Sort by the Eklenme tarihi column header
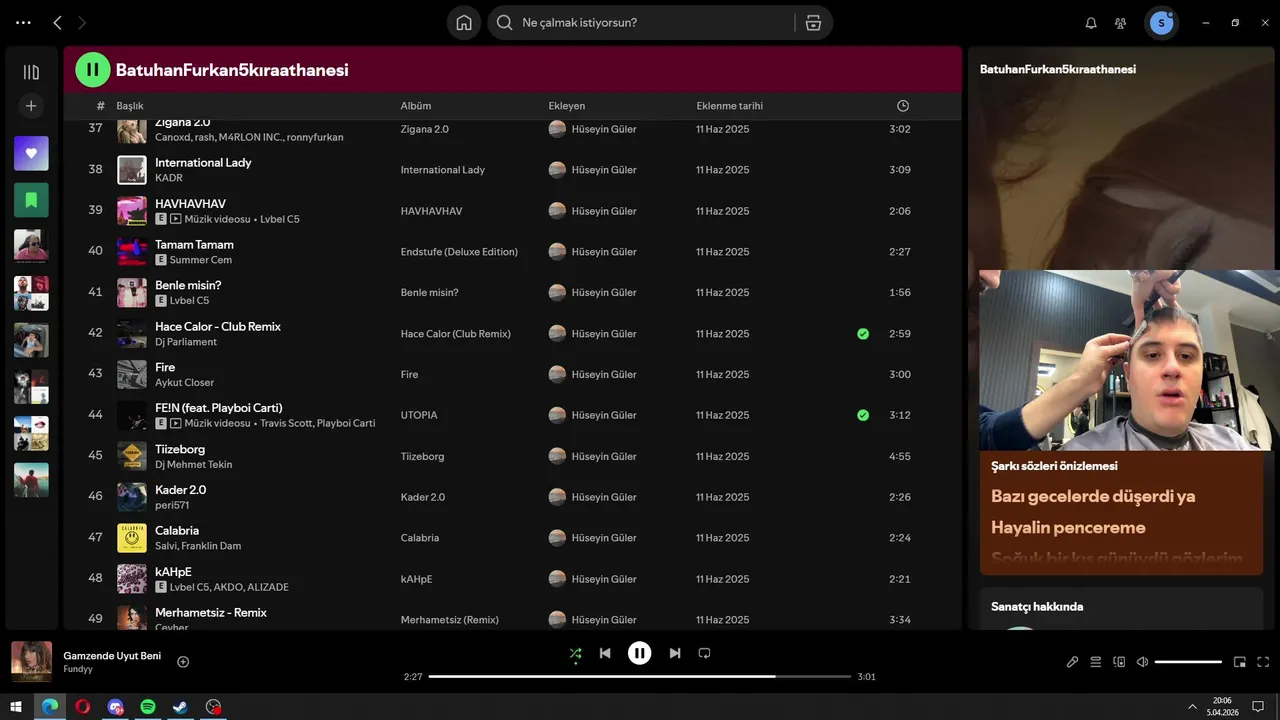Image resolution: width=1280 pixels, height=720 pixels. (x=730, y=106)
